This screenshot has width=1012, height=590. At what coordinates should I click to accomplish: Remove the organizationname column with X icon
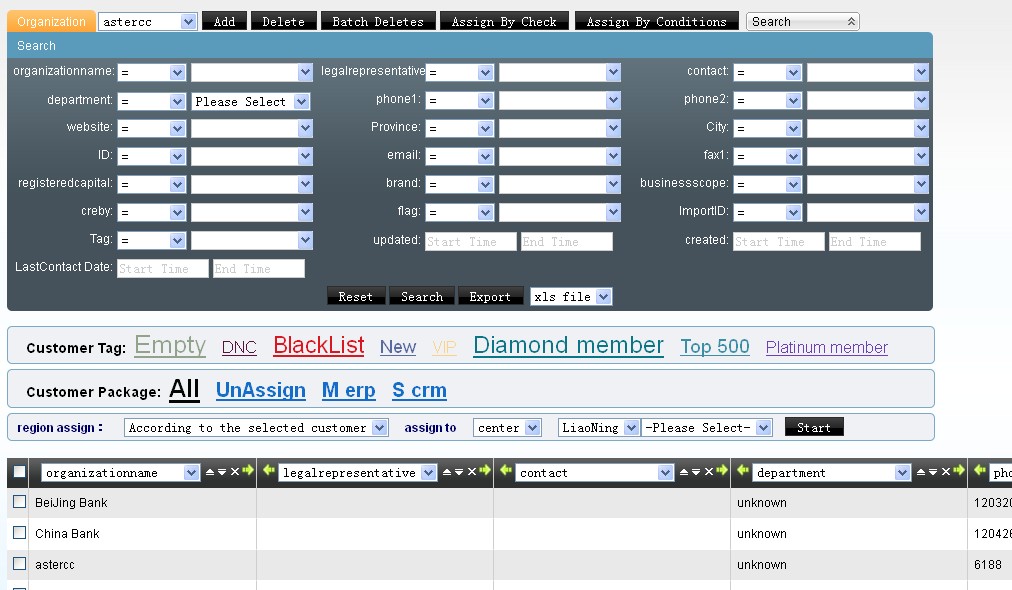(x=235, y=472)
